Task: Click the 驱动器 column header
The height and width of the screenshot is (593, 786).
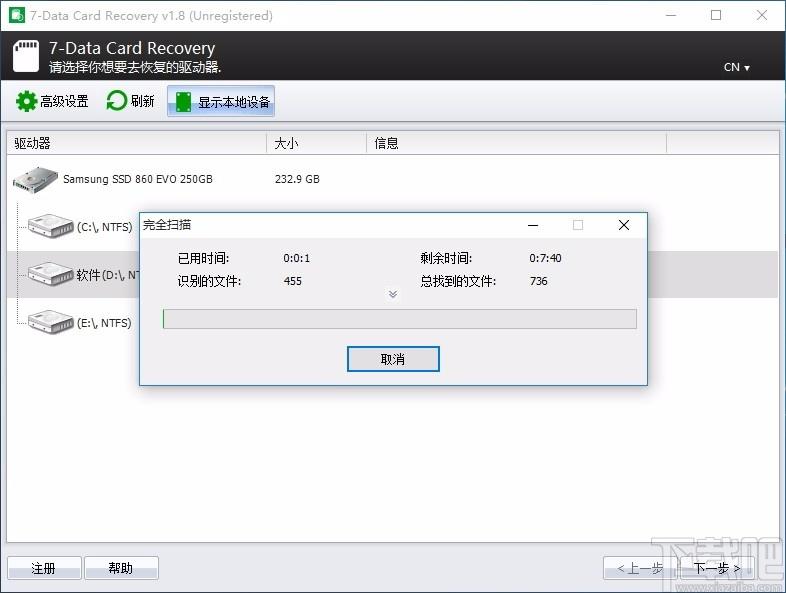Action: tap(136, 143)
